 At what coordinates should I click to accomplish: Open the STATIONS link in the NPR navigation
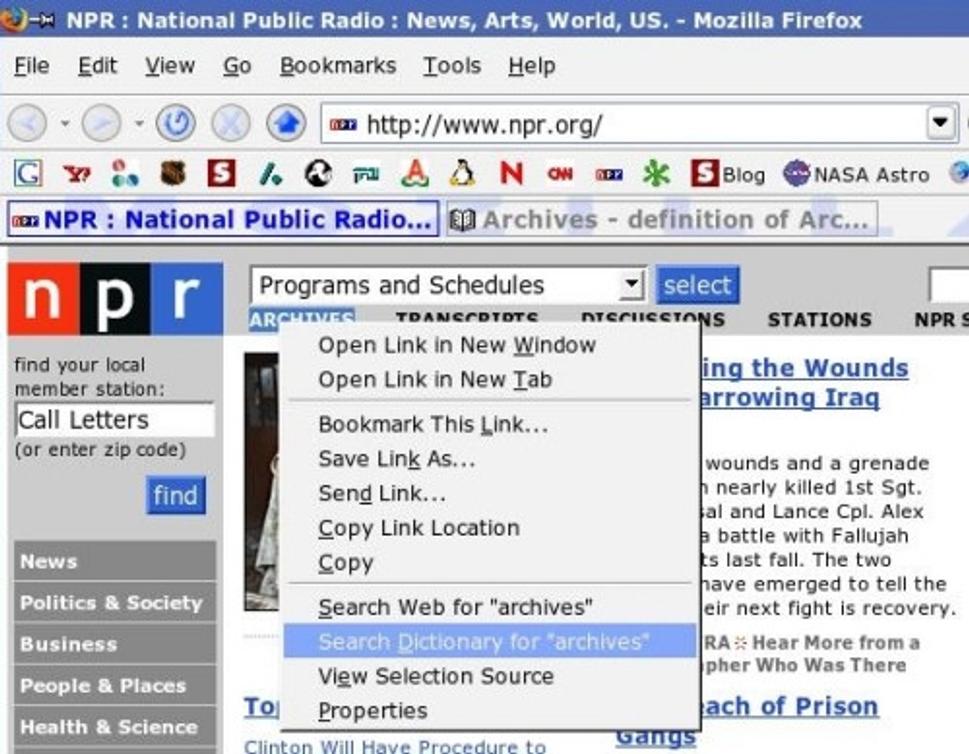819,320
